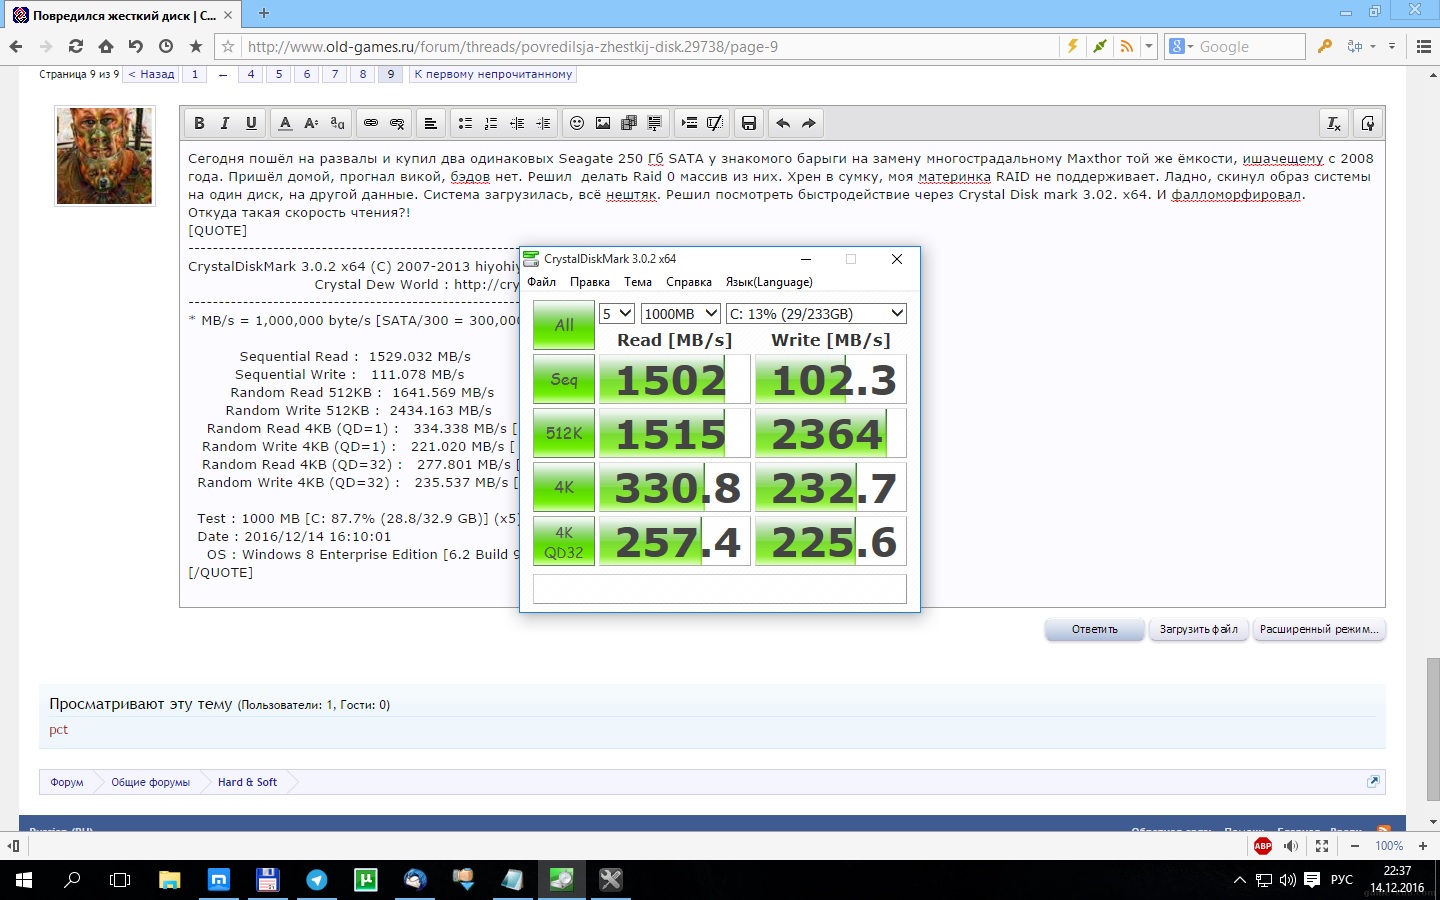The image size is (1440, 900).
Task: Start all benchmarks with the All button
Action: tap(564, 325)
